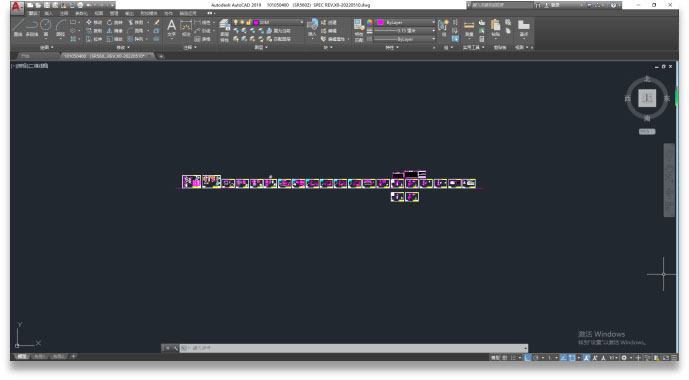The width and height of the screenshot is (689, 380).
Task: Add new drawing tab with plus button
Action: (161, 56)
